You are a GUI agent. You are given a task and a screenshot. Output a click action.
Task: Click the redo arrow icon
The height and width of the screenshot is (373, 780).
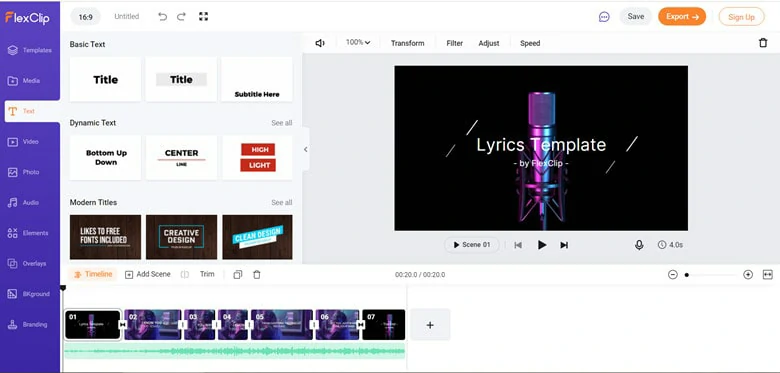click(182, 17)
